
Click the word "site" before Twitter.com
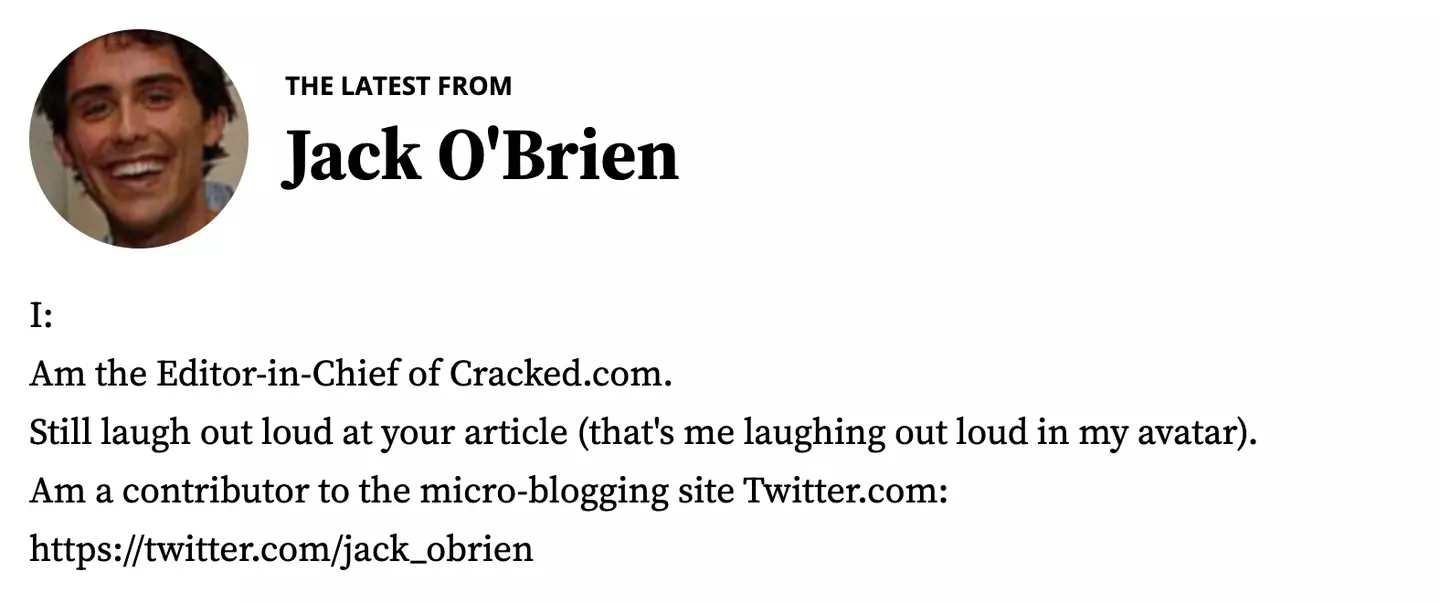point(706,491)
